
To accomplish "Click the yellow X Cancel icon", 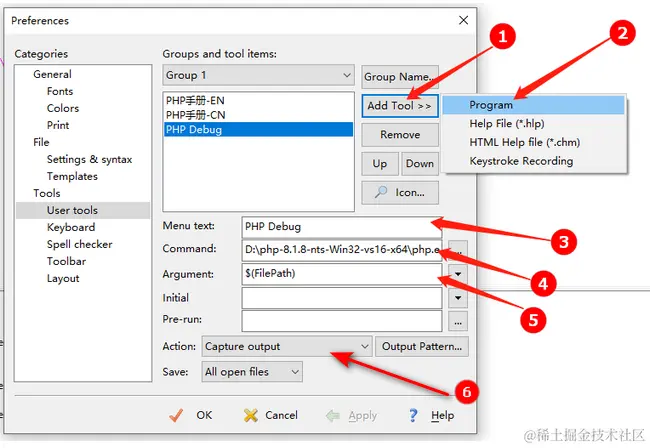I will click(x=251, y=415).
